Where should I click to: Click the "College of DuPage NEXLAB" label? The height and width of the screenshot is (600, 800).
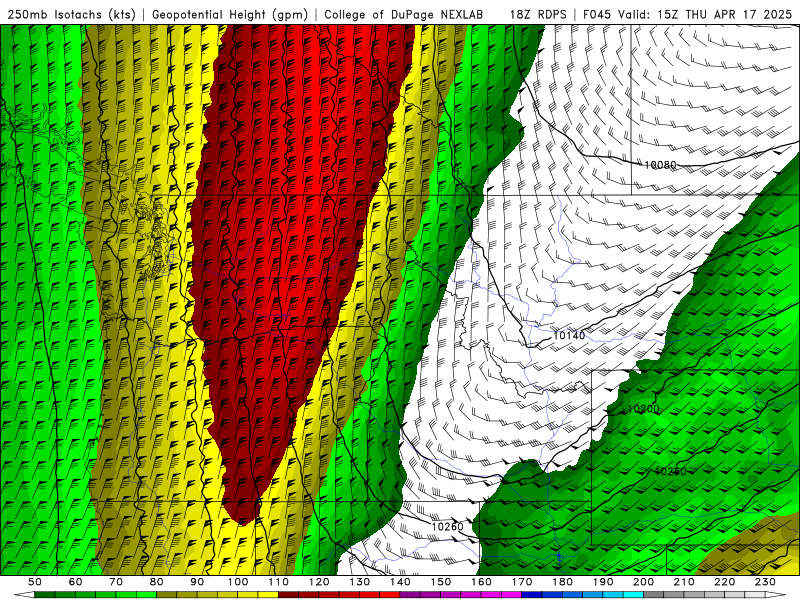point(403,15)
